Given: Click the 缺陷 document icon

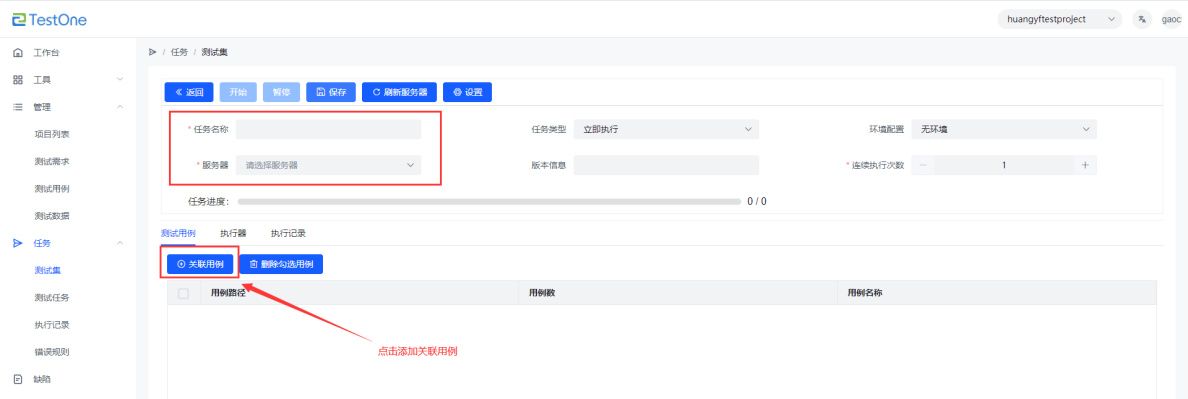Looking at the screenshot, I should point(18,379).
